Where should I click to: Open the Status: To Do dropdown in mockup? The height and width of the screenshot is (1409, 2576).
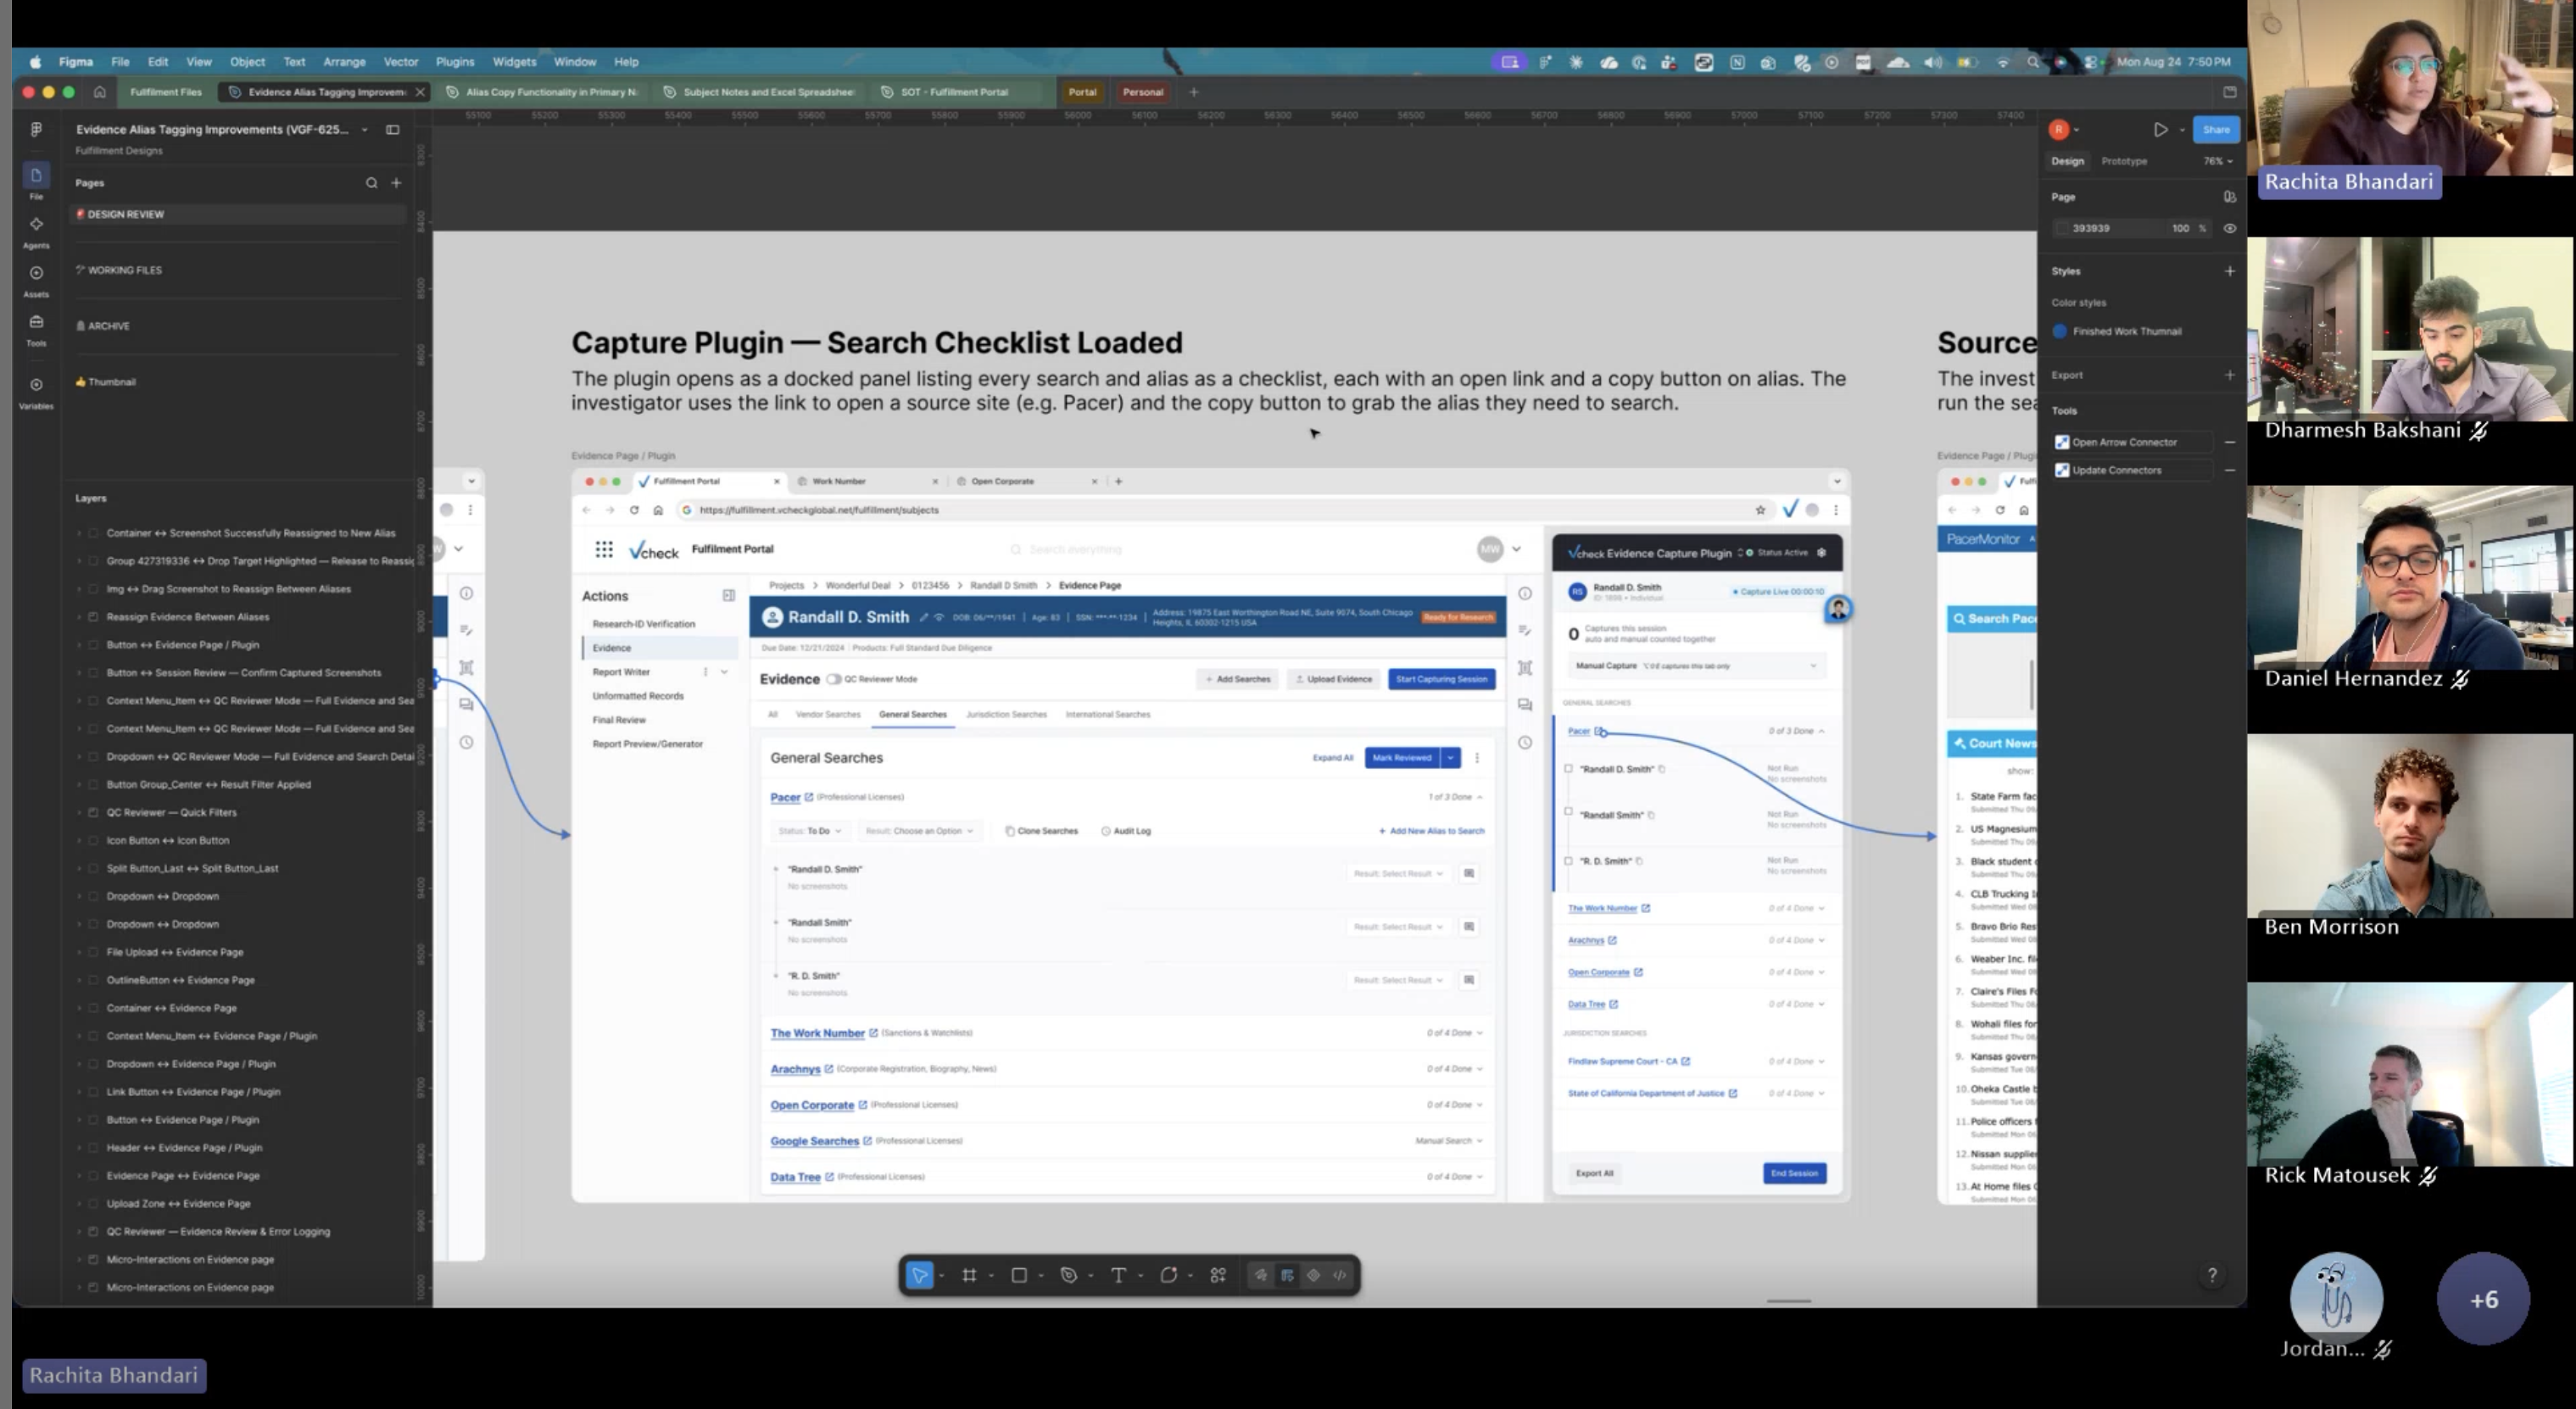pos(810,831)
